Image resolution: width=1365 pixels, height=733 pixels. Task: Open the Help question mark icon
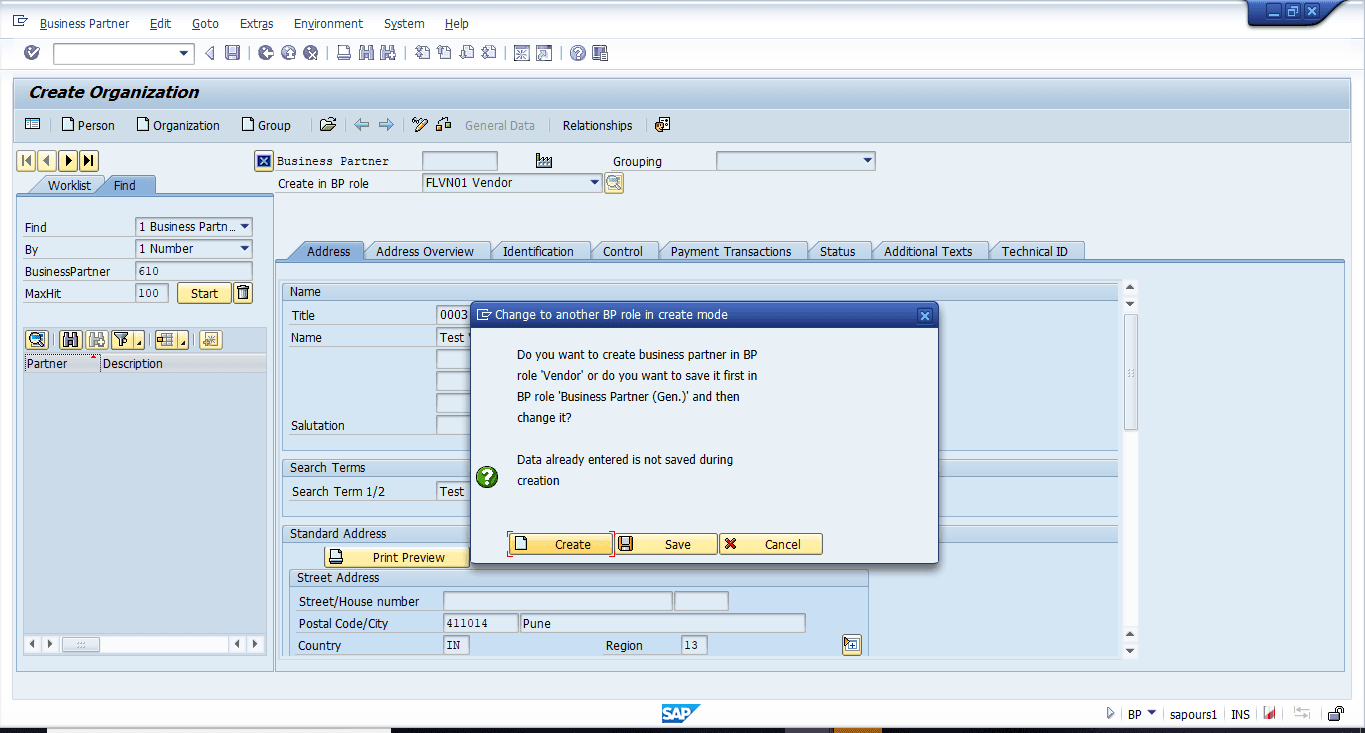coord(578,53)
